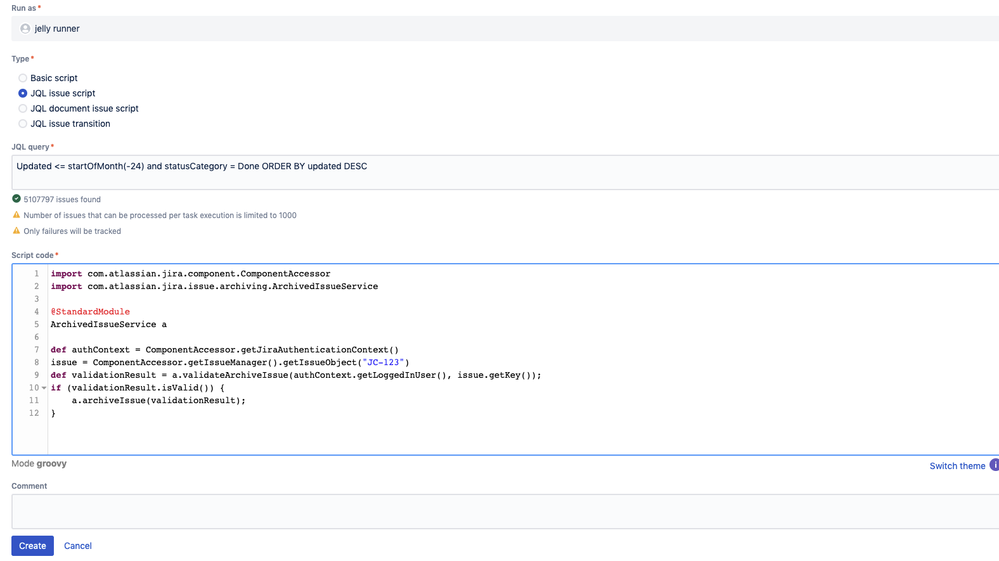Click the warning icon beside task execution limit
Image resolution: width=999 pixels, height=561 pixels.
(x=17, y=215)
